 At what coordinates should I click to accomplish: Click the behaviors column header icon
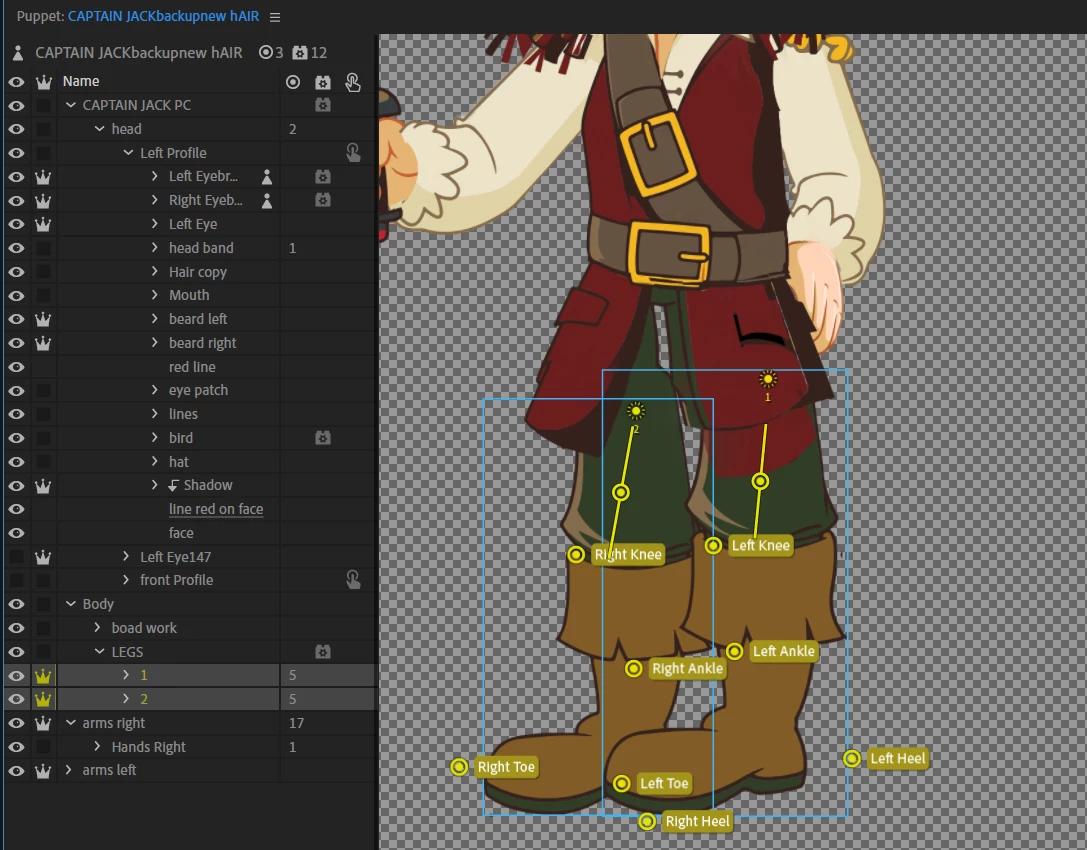click(323, 83)
